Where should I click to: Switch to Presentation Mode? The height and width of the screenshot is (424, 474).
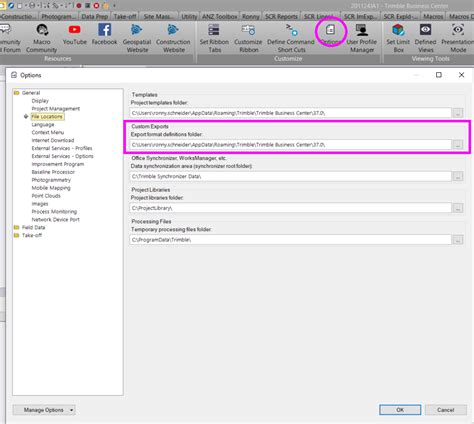coord(457,38)
